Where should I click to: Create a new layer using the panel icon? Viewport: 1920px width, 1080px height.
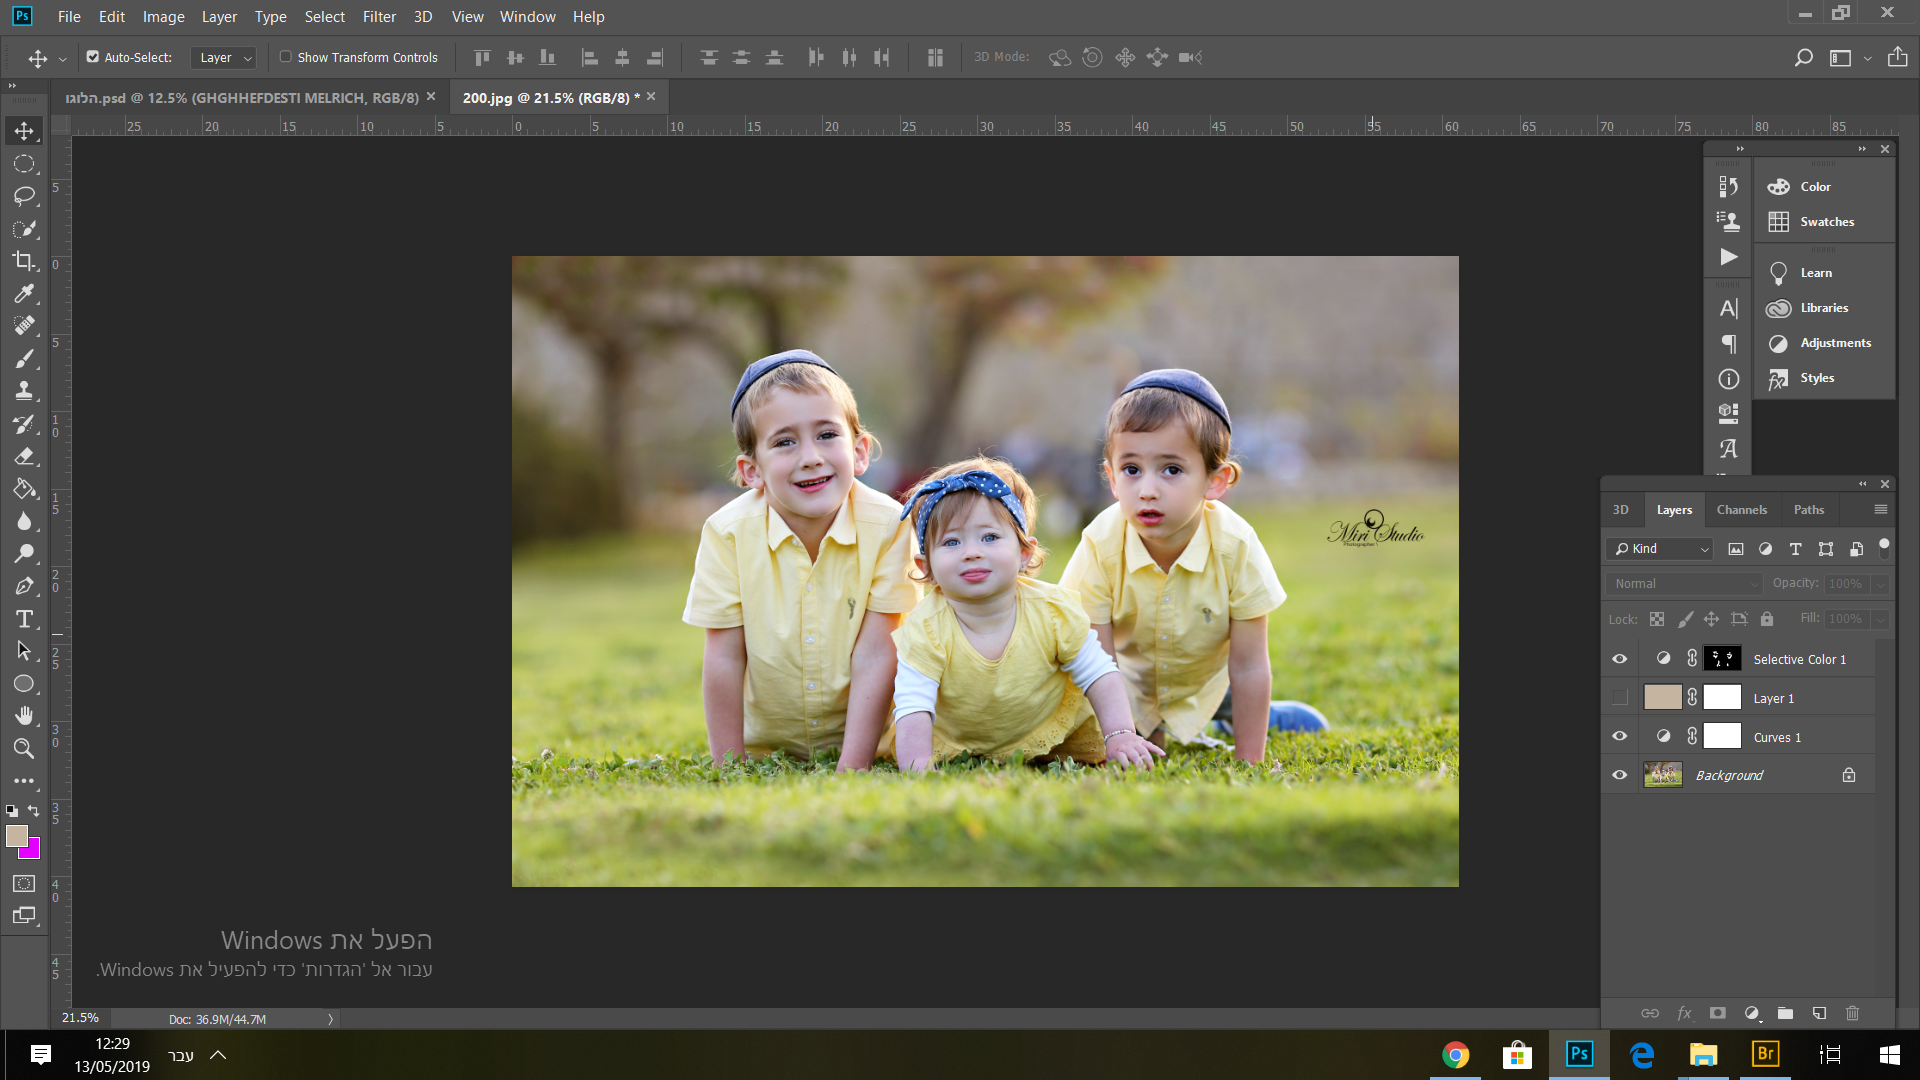1819,1013
